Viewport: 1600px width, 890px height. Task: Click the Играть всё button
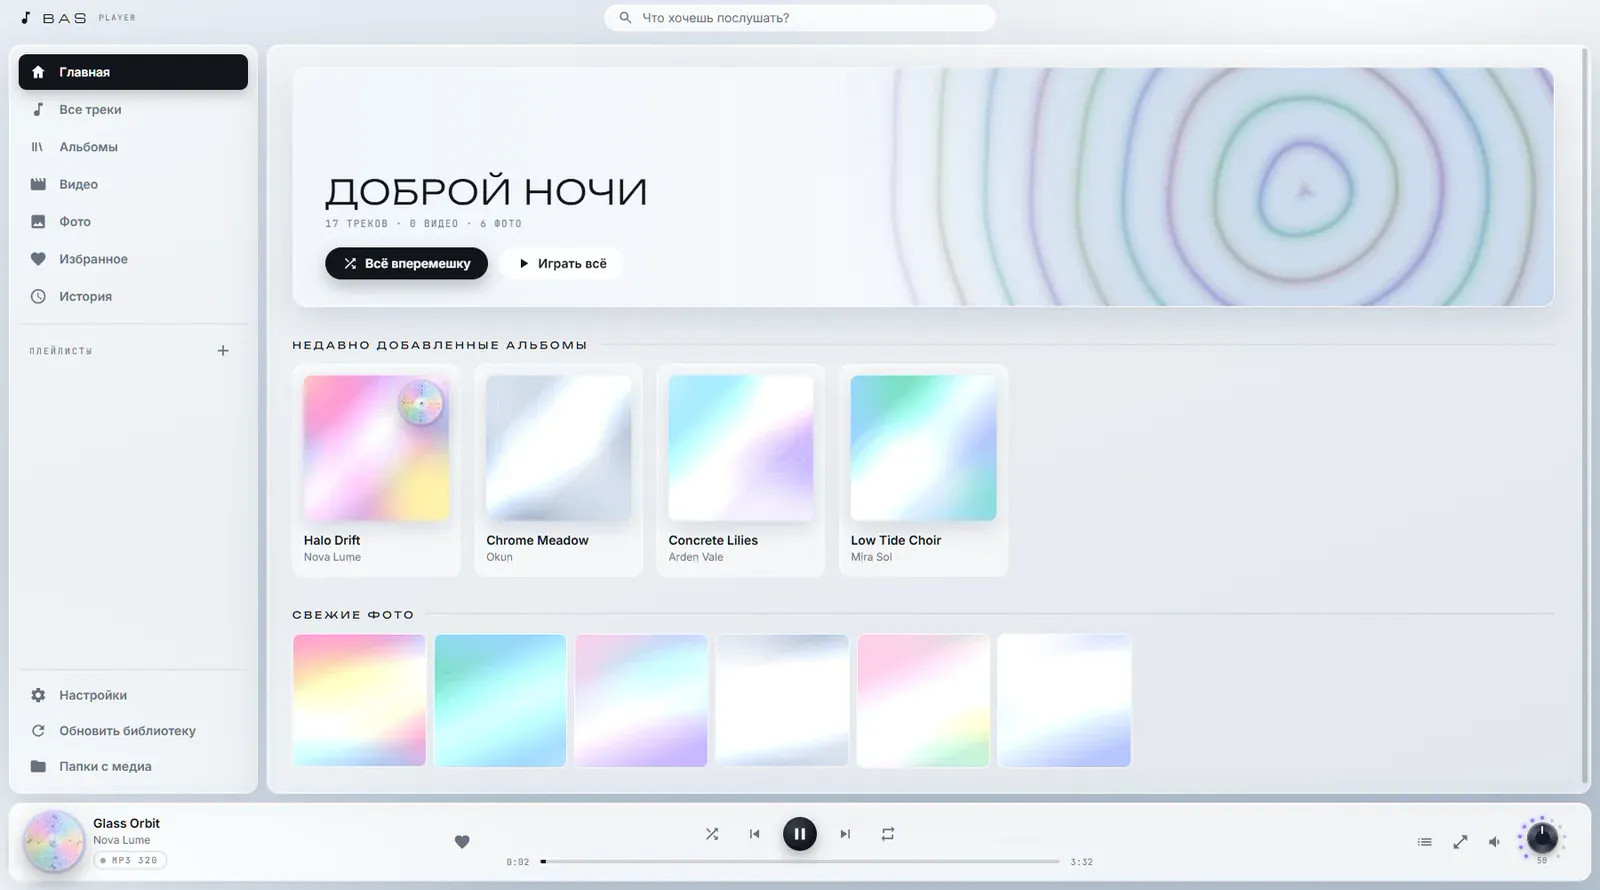tap(562, 263)
